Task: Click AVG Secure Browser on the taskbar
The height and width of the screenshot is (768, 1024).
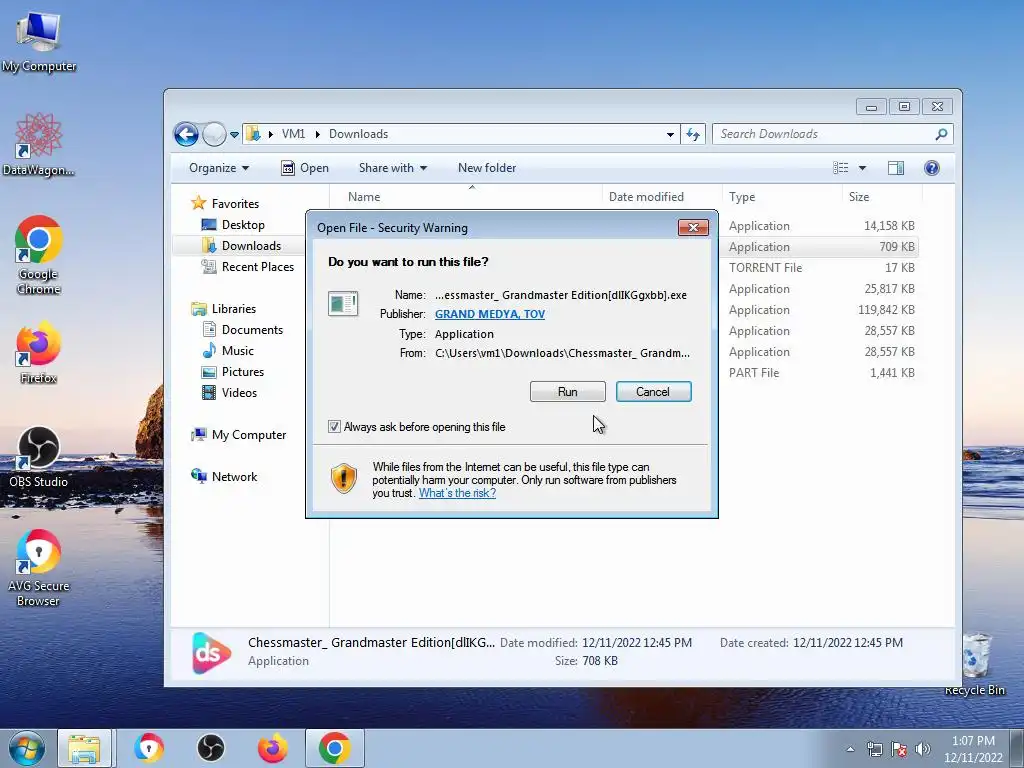Action: click(149, 748)
